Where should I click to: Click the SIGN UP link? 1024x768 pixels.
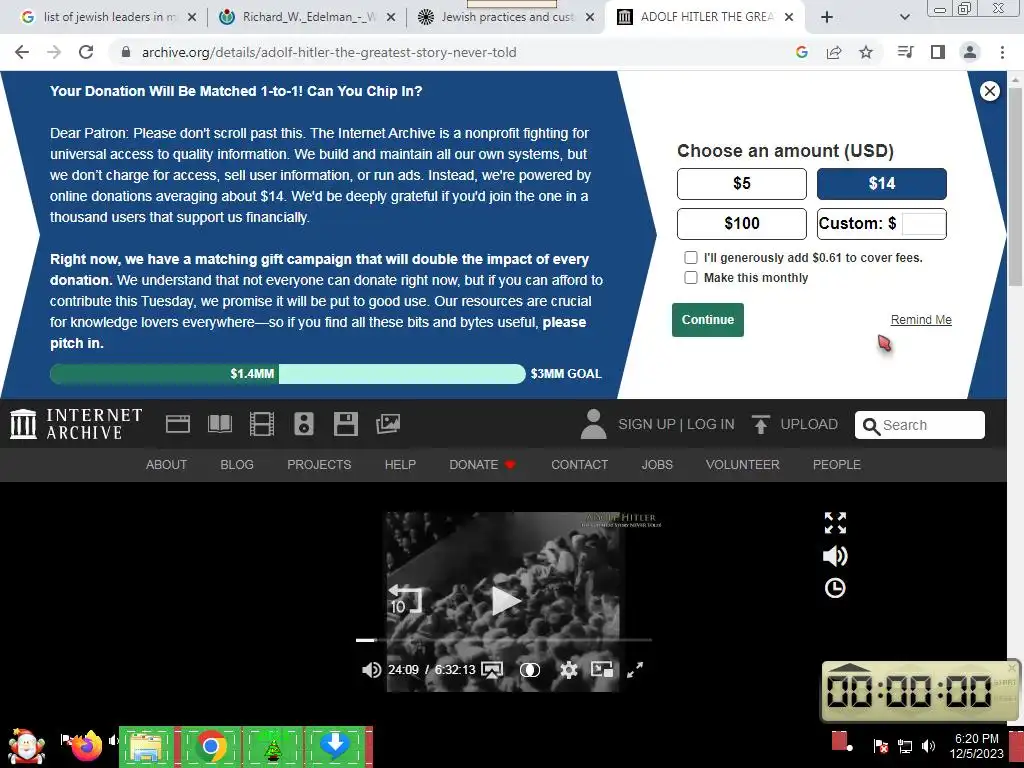click(x=647, y=424)
